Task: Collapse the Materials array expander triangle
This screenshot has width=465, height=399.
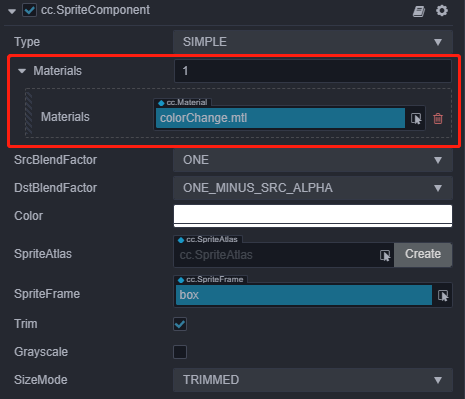Action: pos(22,71)
